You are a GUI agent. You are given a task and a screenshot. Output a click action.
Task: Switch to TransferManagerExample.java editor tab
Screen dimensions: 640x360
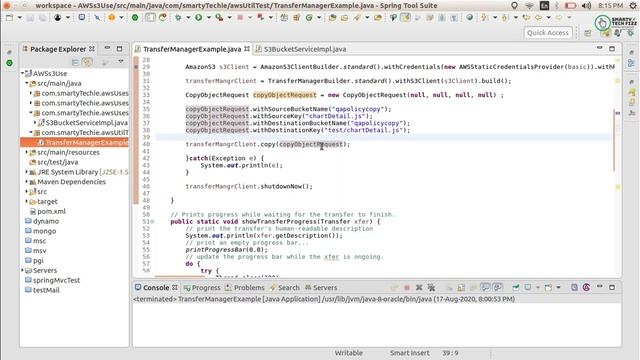(192, 49)
